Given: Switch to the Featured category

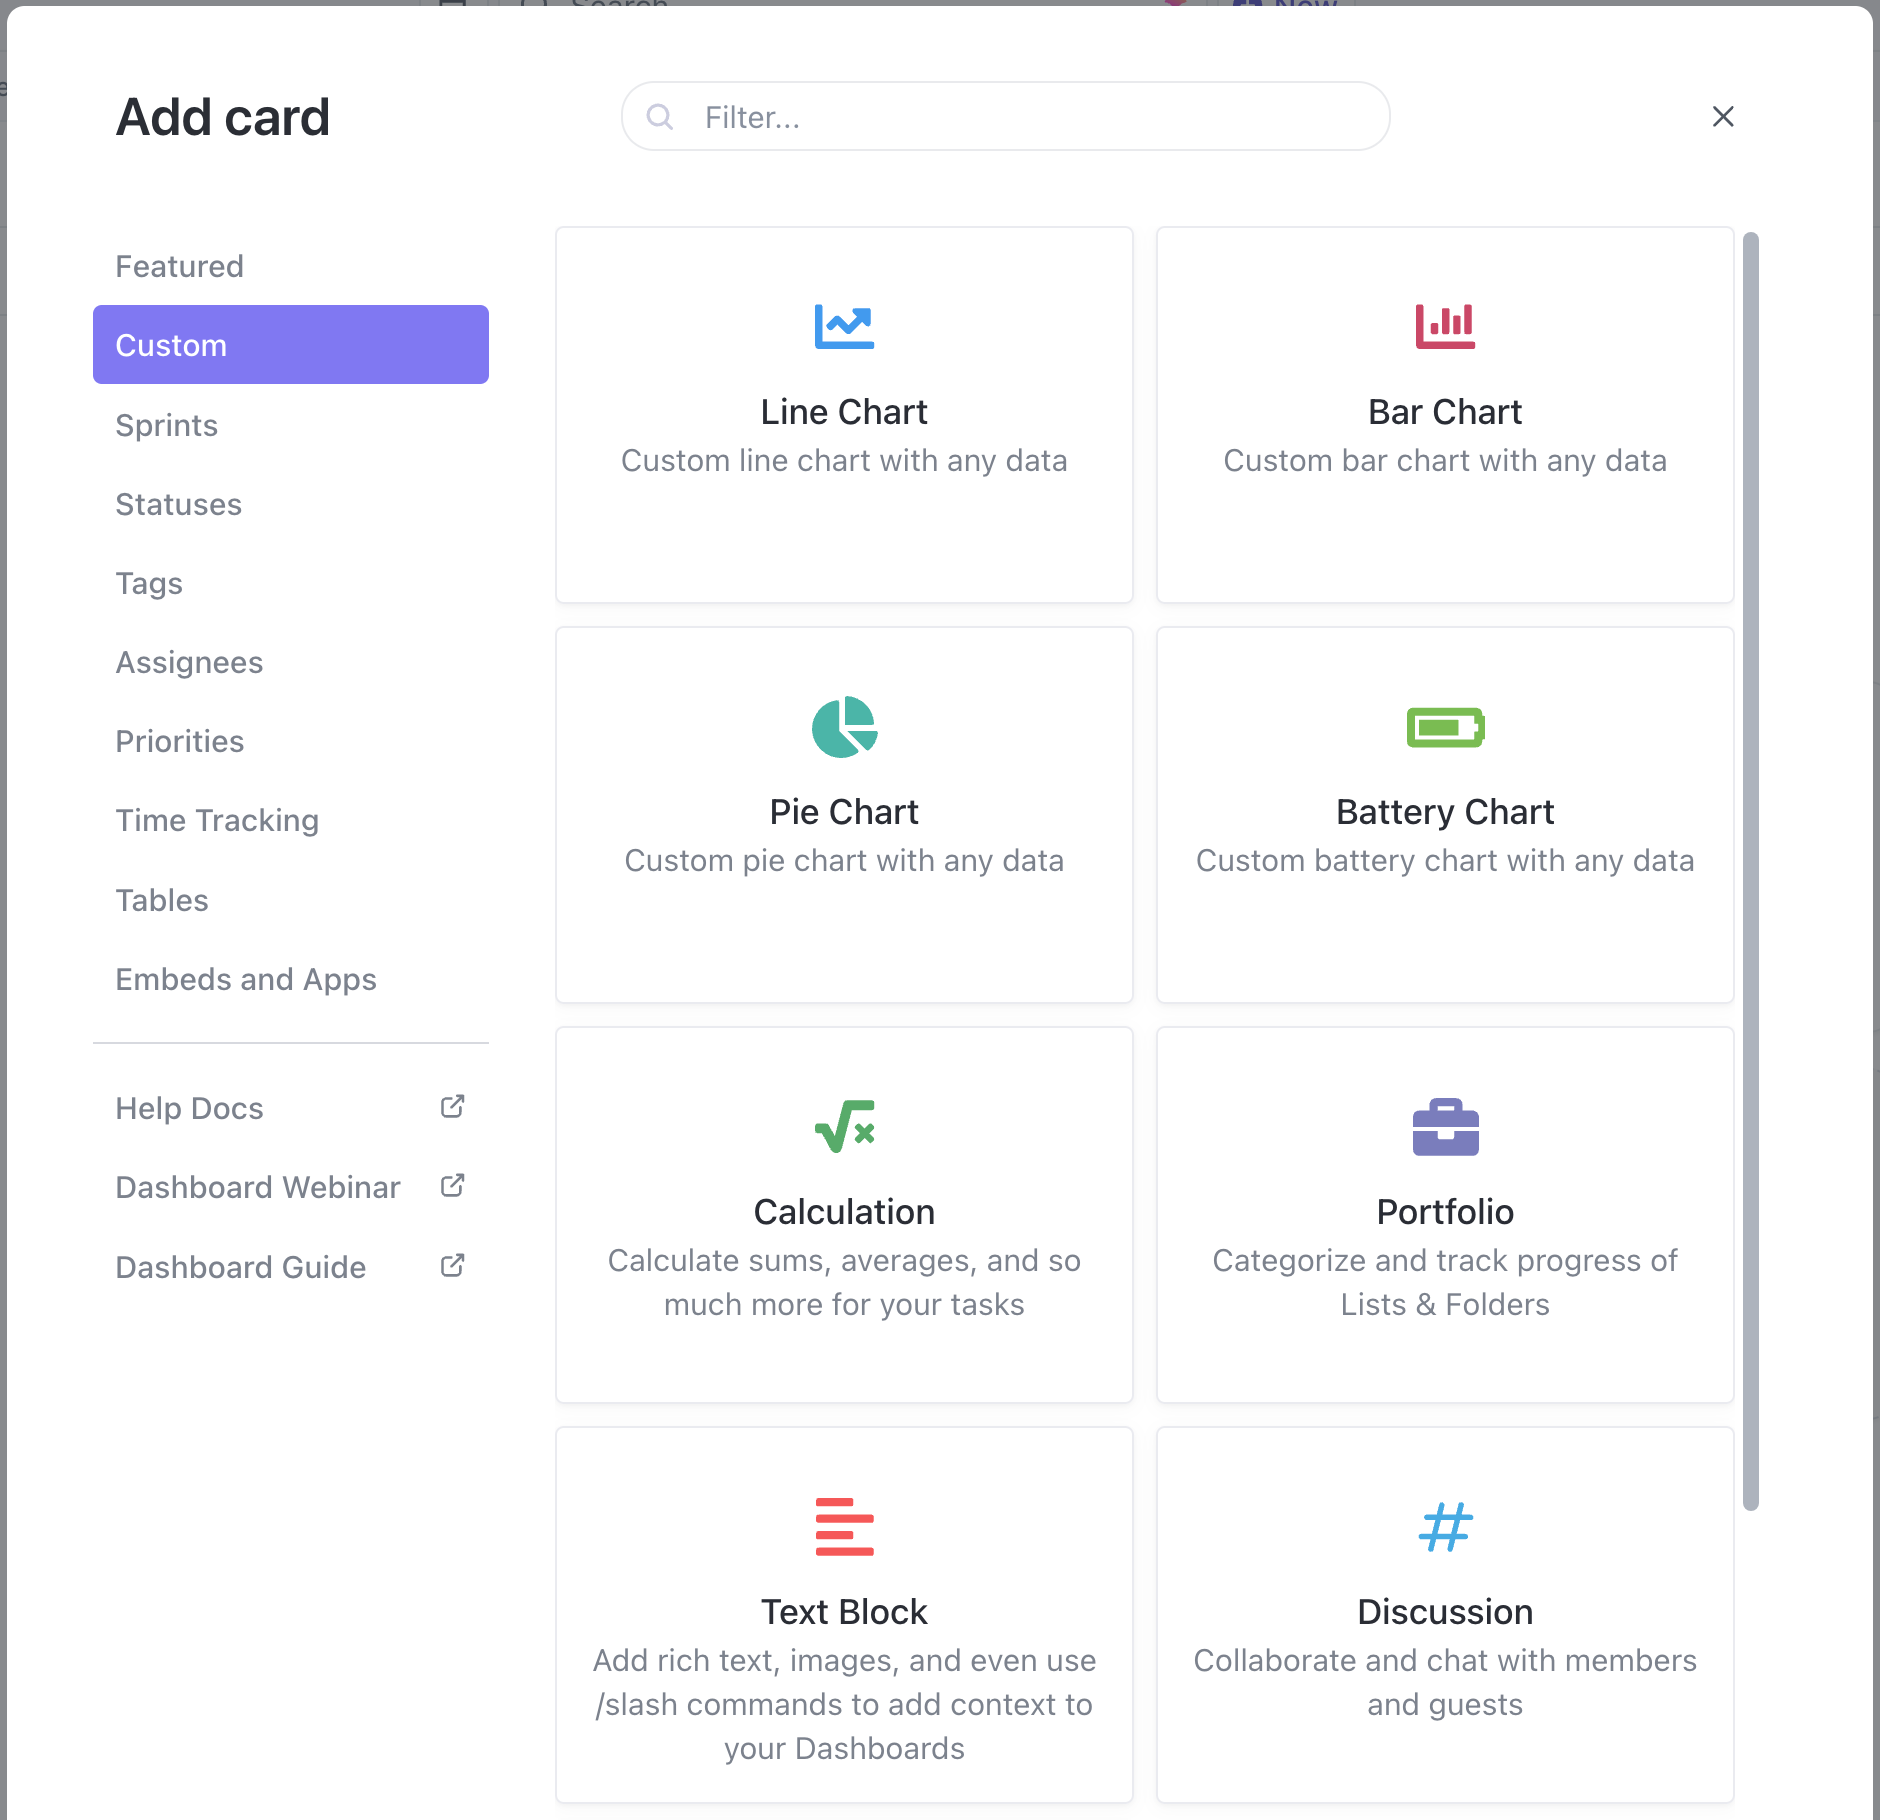Looking at the screenshot, I should click(x=180, y=266).
